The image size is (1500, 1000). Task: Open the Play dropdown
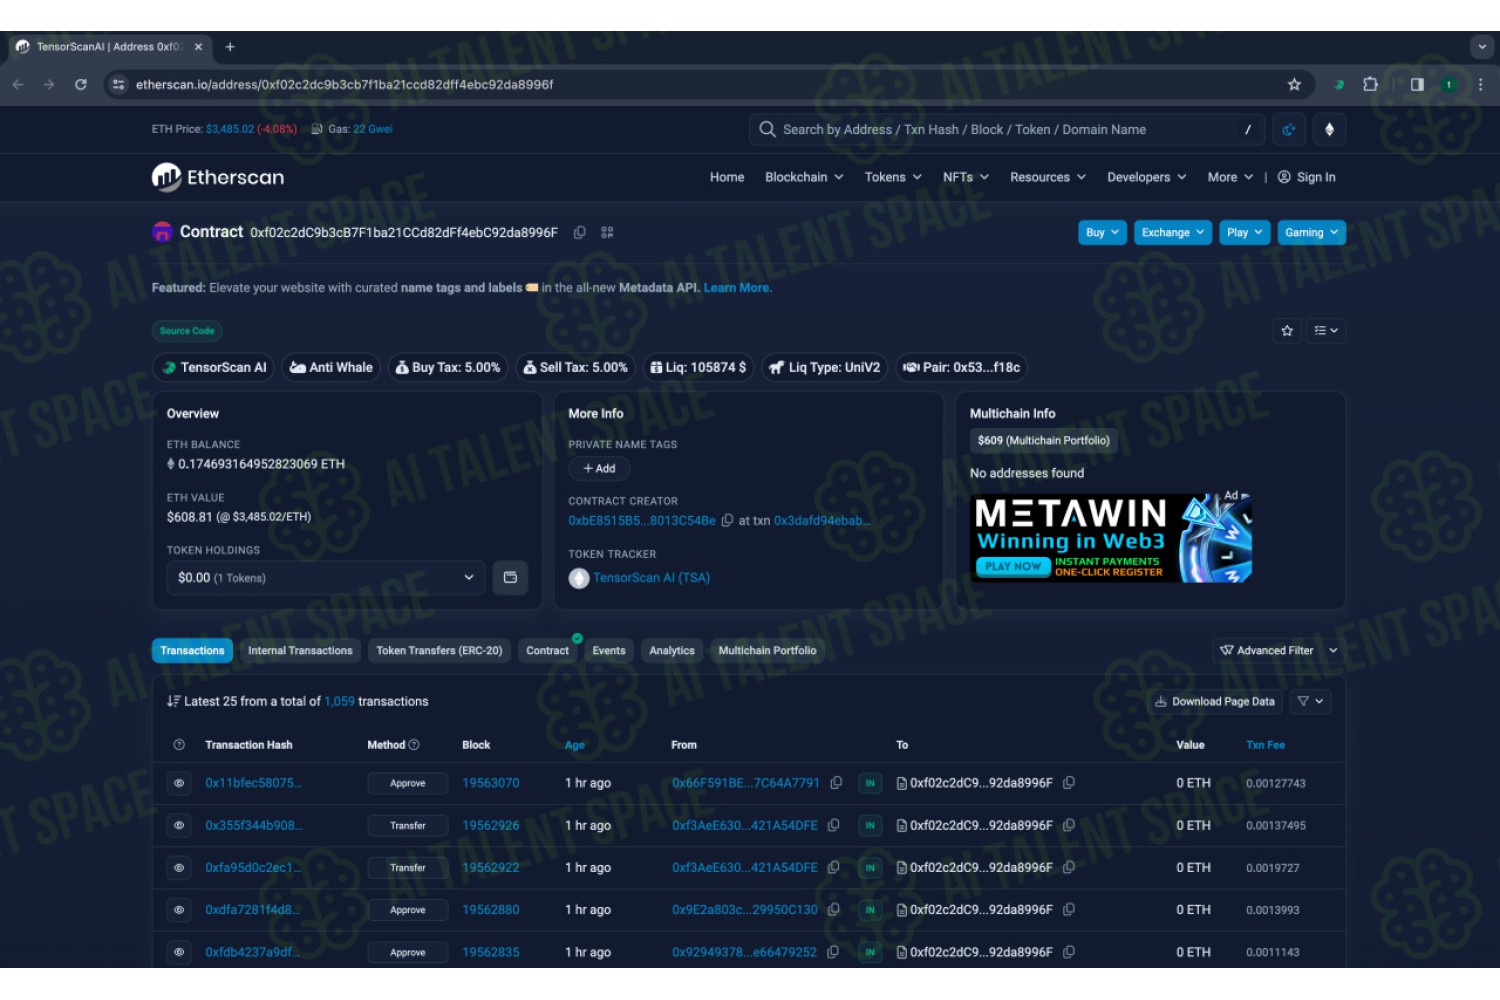click(1245, 233)
